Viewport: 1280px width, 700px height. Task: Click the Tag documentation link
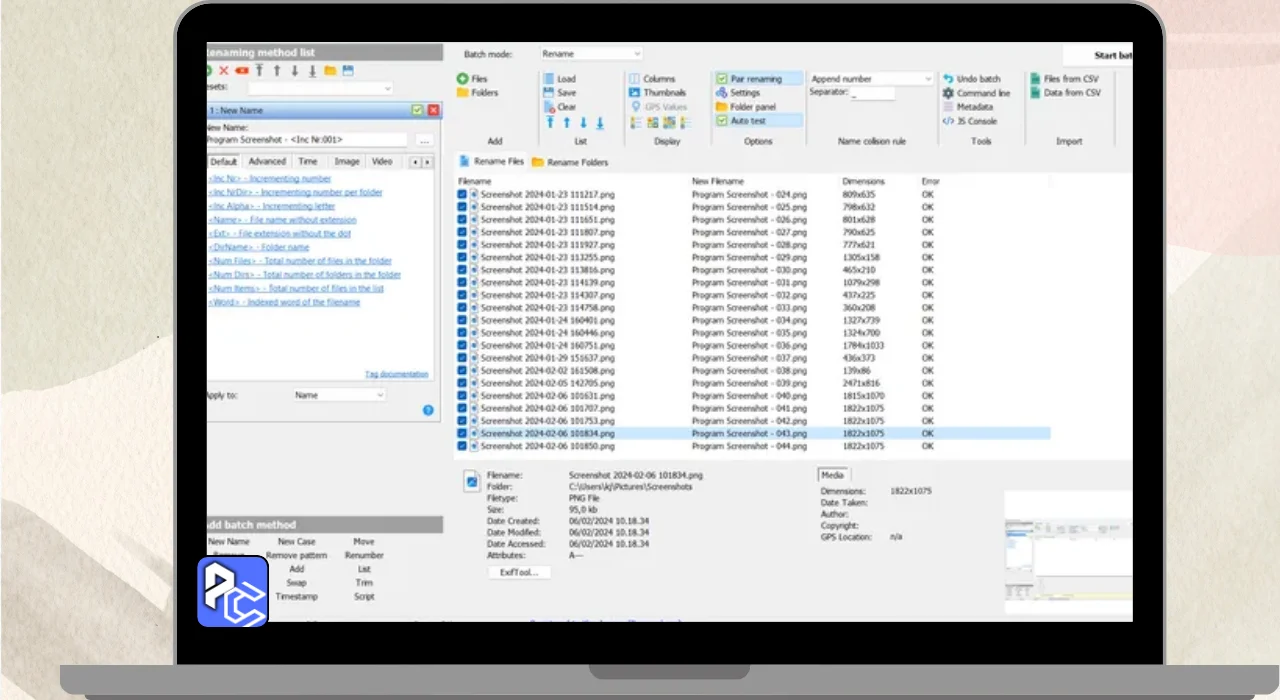[x=396, y=375]
